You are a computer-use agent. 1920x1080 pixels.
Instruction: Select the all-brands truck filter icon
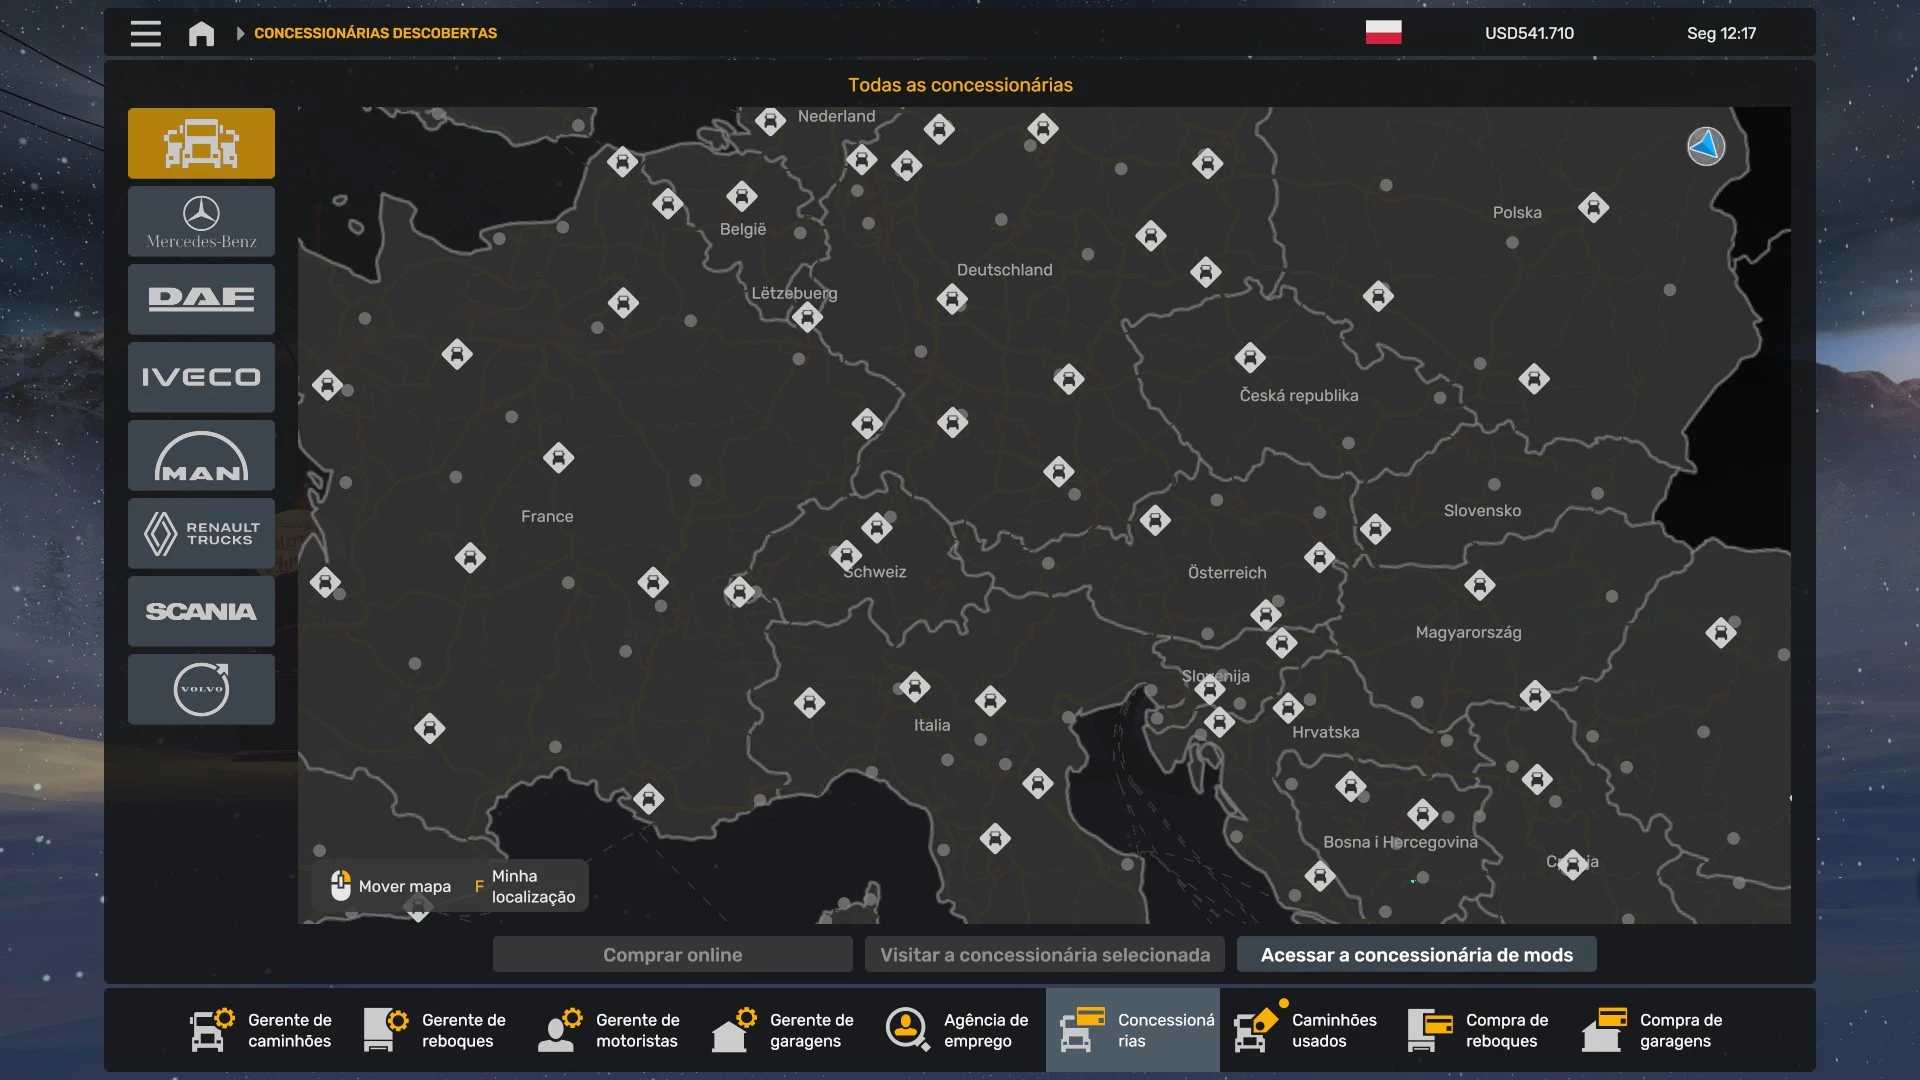click(x=201, y=144)
